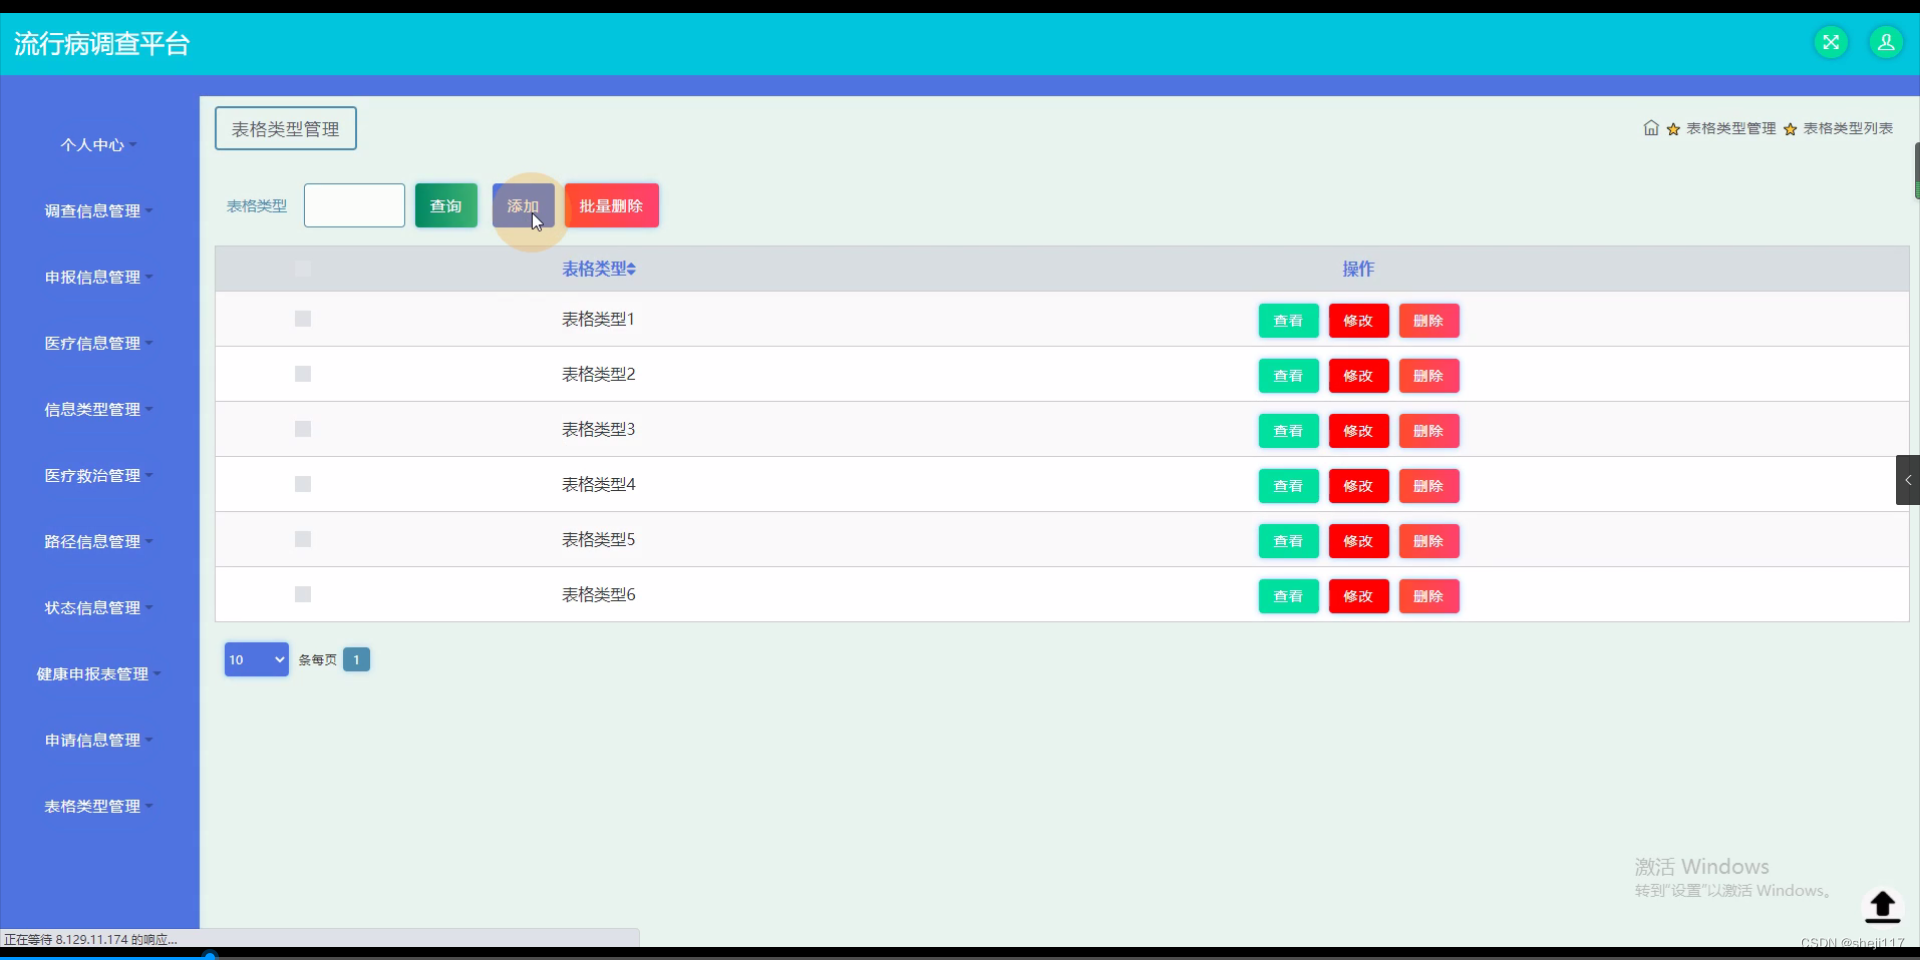Expand 路径信息管理 sidebar menu
The width and height of the screenshot is (1920, 960).
point(98,541)
